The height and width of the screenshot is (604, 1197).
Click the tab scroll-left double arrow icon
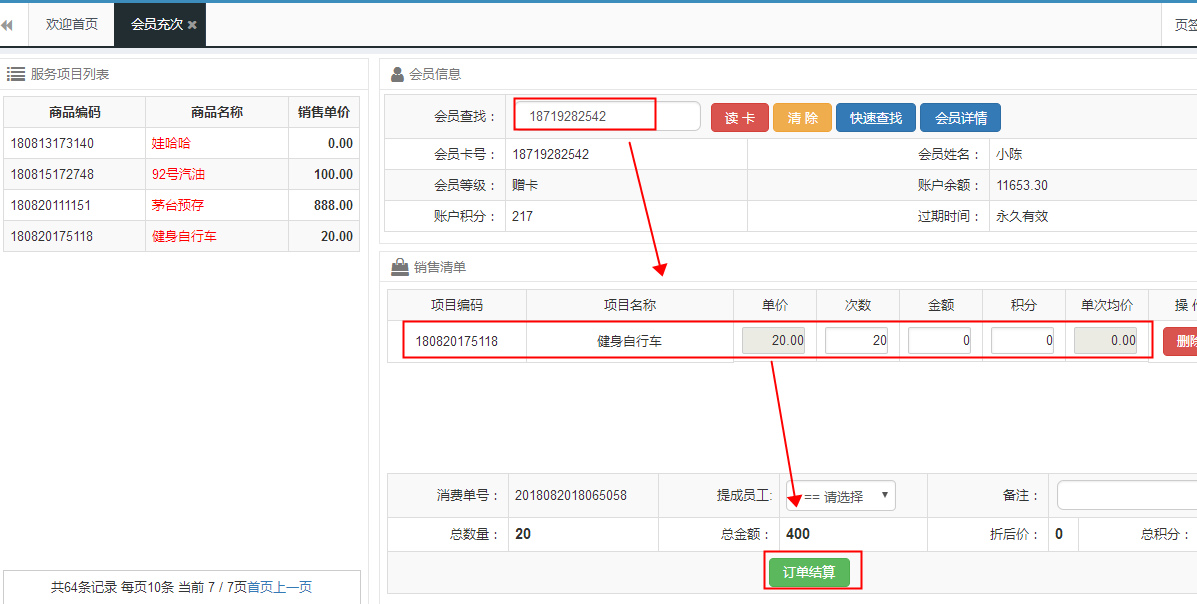(7, 25)
